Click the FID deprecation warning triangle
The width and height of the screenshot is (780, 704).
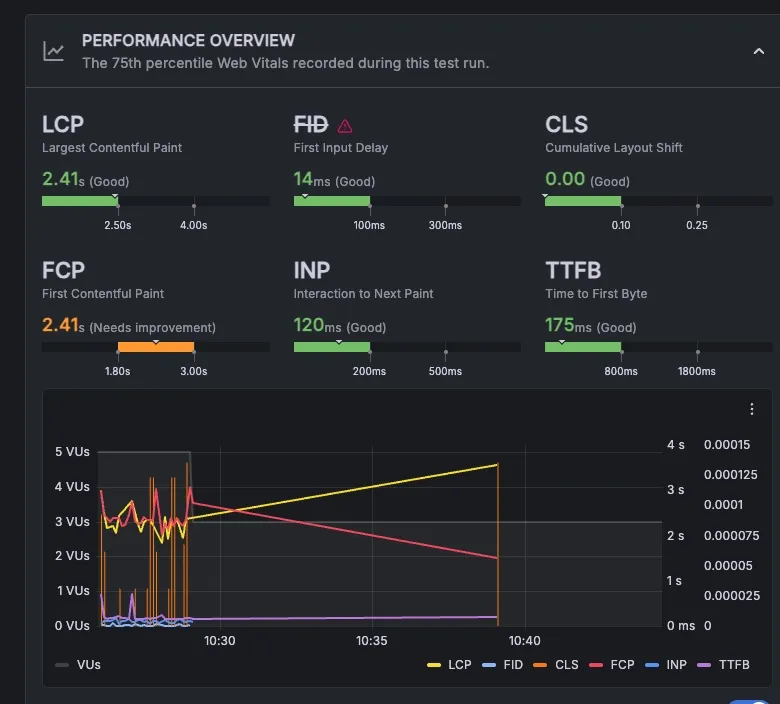click(345, 126)
